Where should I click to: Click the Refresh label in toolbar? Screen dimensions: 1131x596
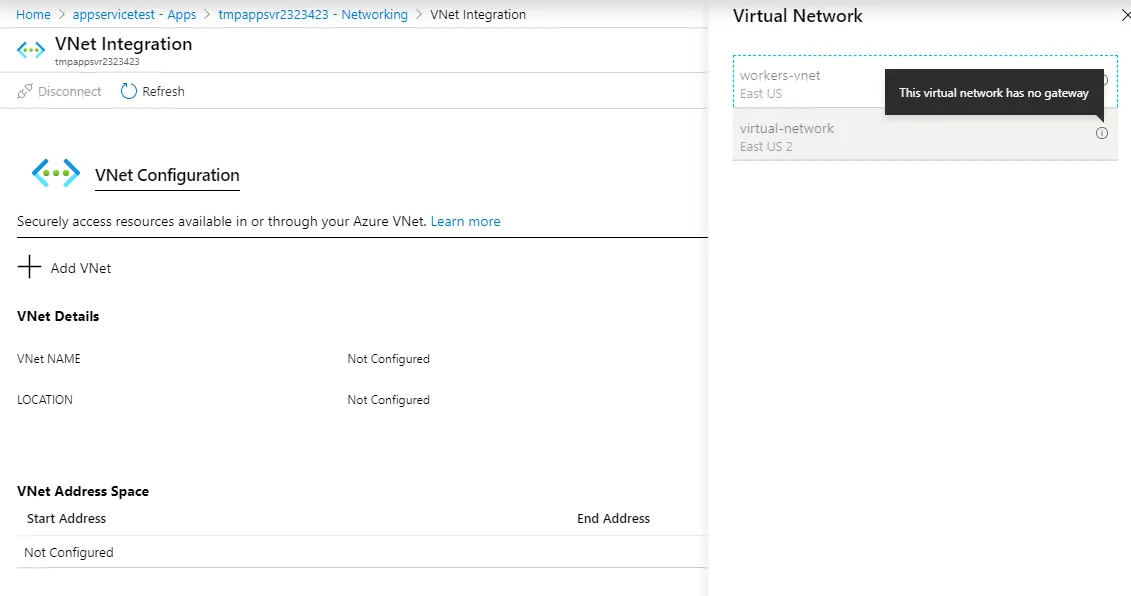pos(163,92)
